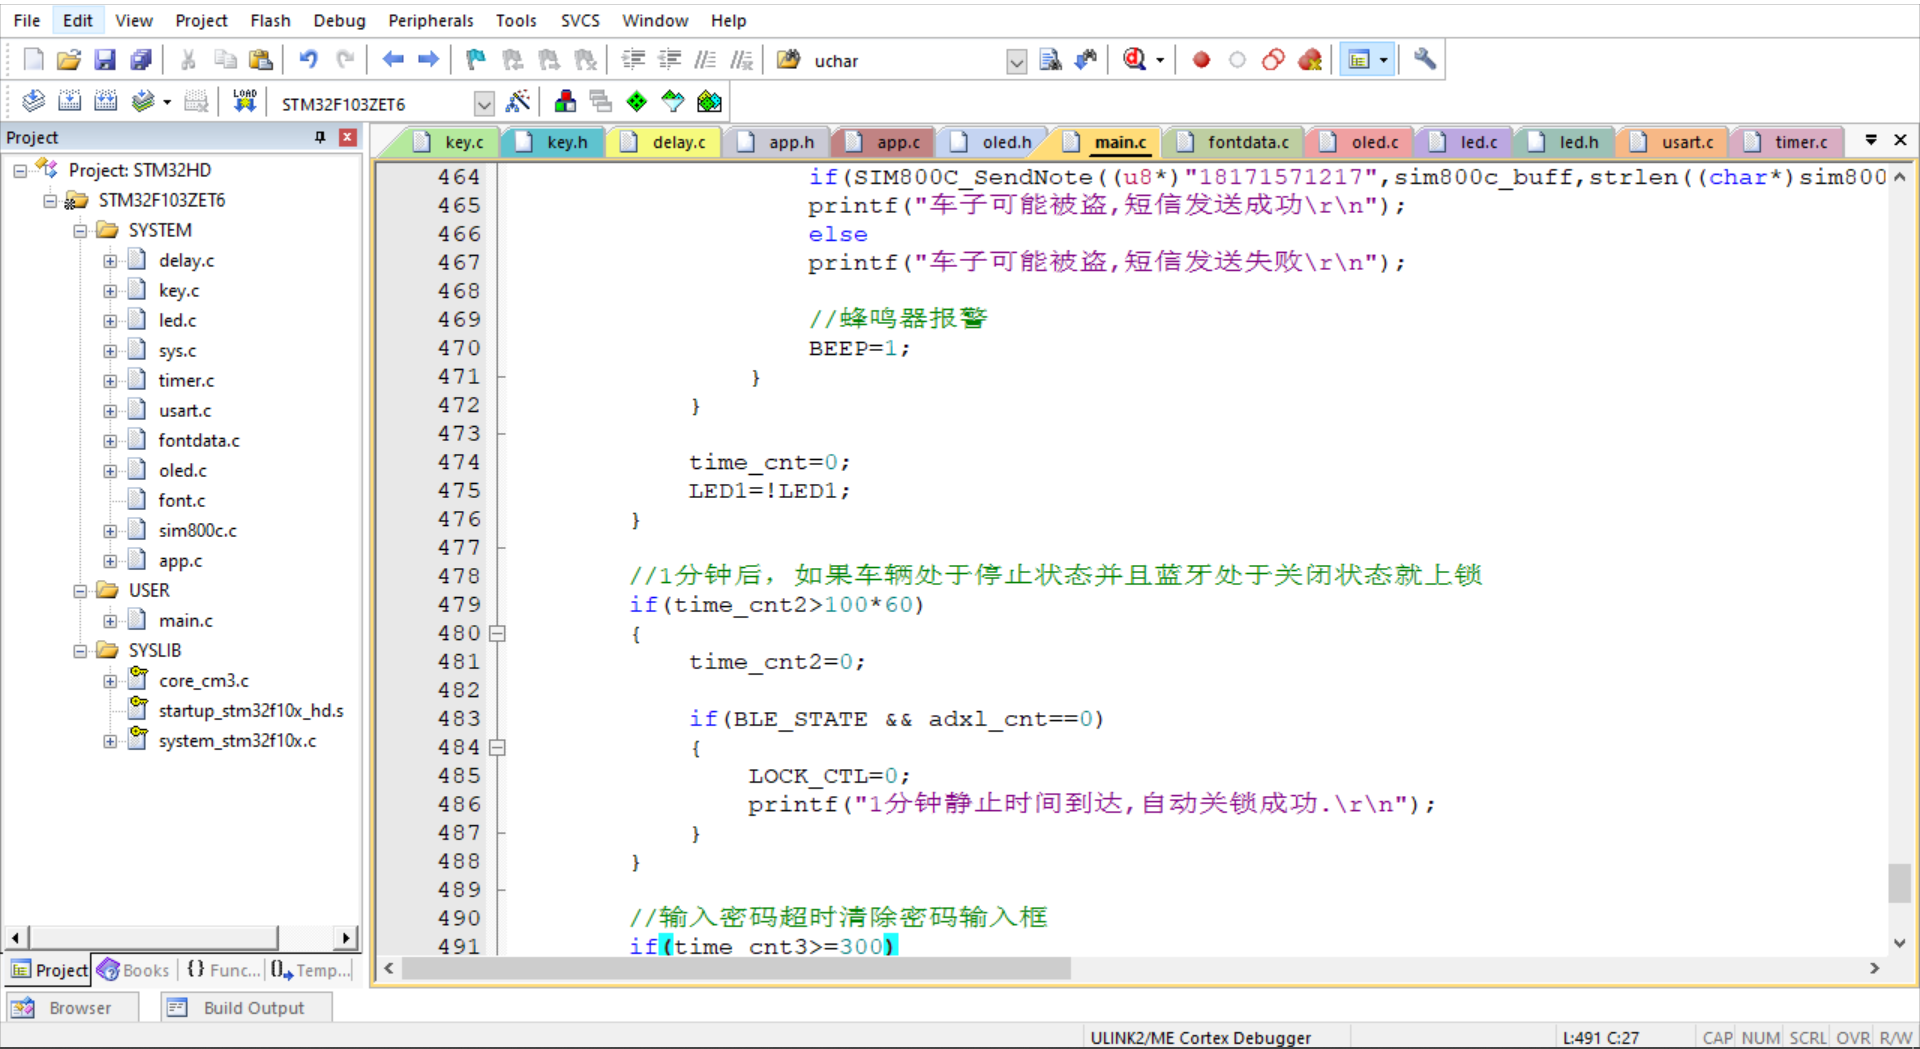This screenshot has width=1920, height=1049.
Task: Open Configuration with the wrench icon
Action: 1425,60
